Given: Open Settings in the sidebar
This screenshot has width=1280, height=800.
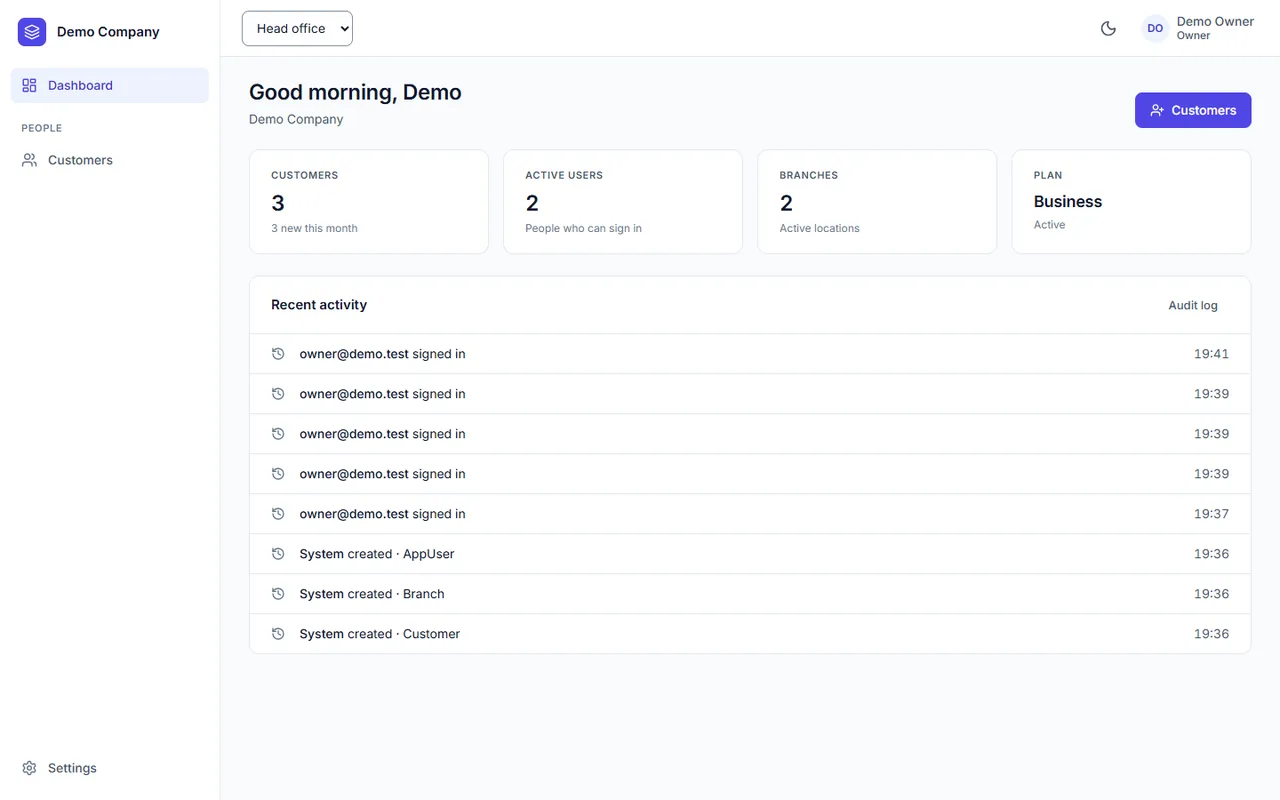Looking at the screenshot, I should pyautogui.click(x=110, y=768).
